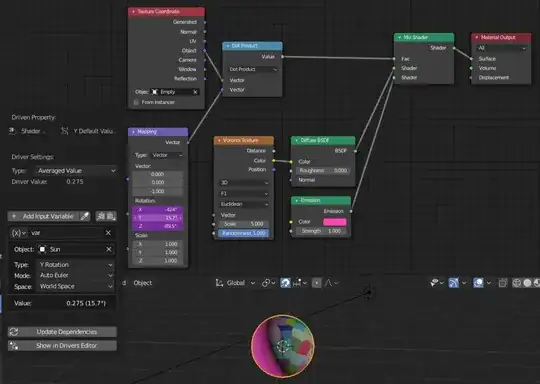Open the Mapping Type Vector dropdown
The image size is (540, 384).
167,155
